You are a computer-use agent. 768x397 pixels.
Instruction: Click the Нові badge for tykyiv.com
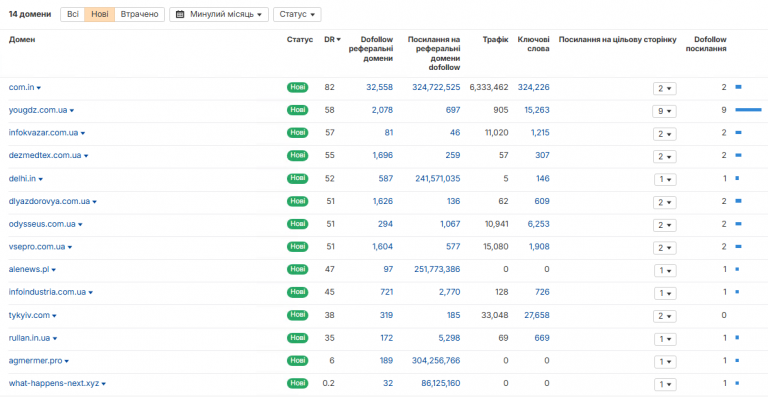pyautogui.click(x=297, y=315)
